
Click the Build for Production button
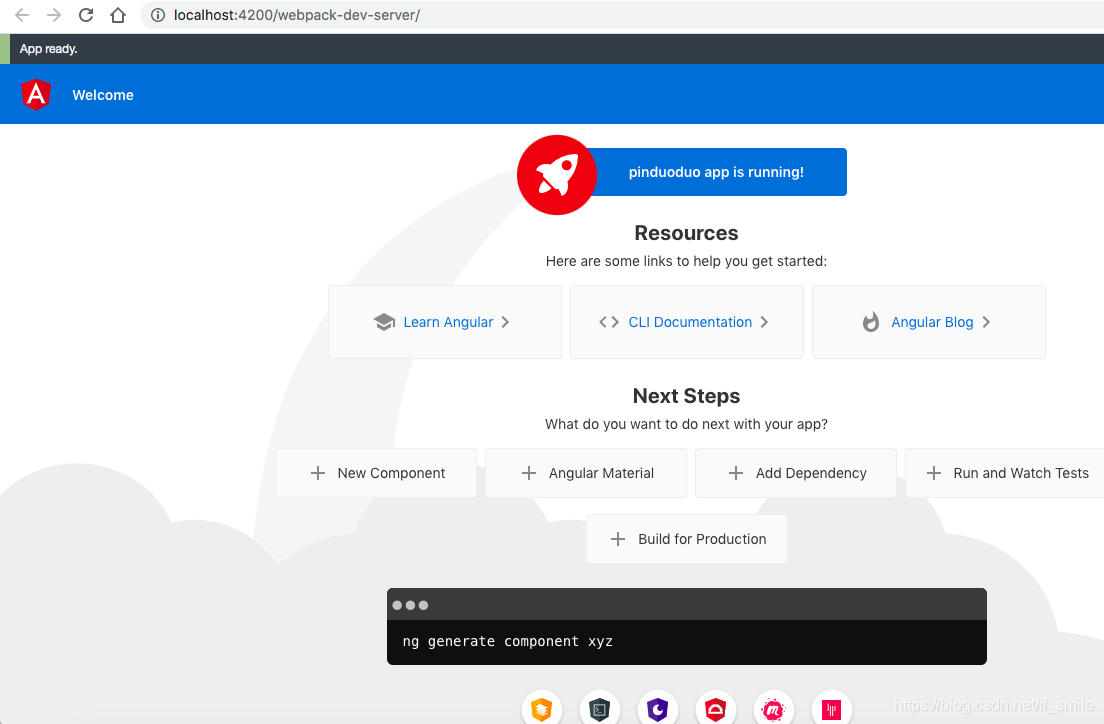click(x=687, y=538)
